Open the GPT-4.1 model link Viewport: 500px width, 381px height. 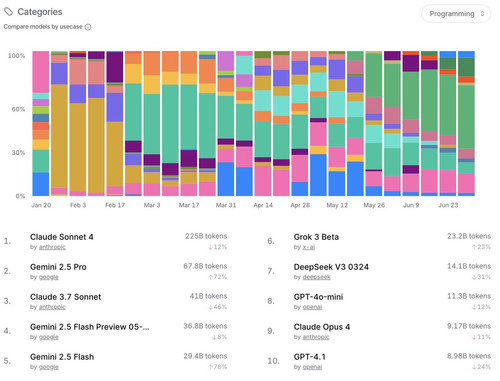click(310, 357)
